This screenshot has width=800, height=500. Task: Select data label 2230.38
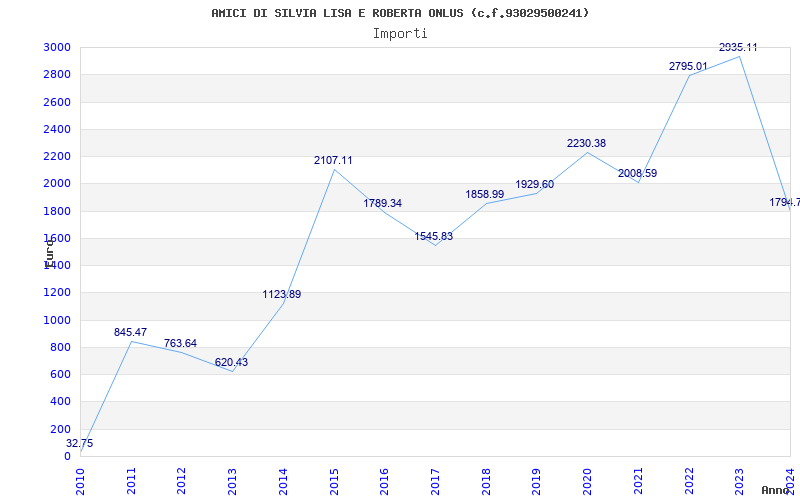tap(586, 143)
